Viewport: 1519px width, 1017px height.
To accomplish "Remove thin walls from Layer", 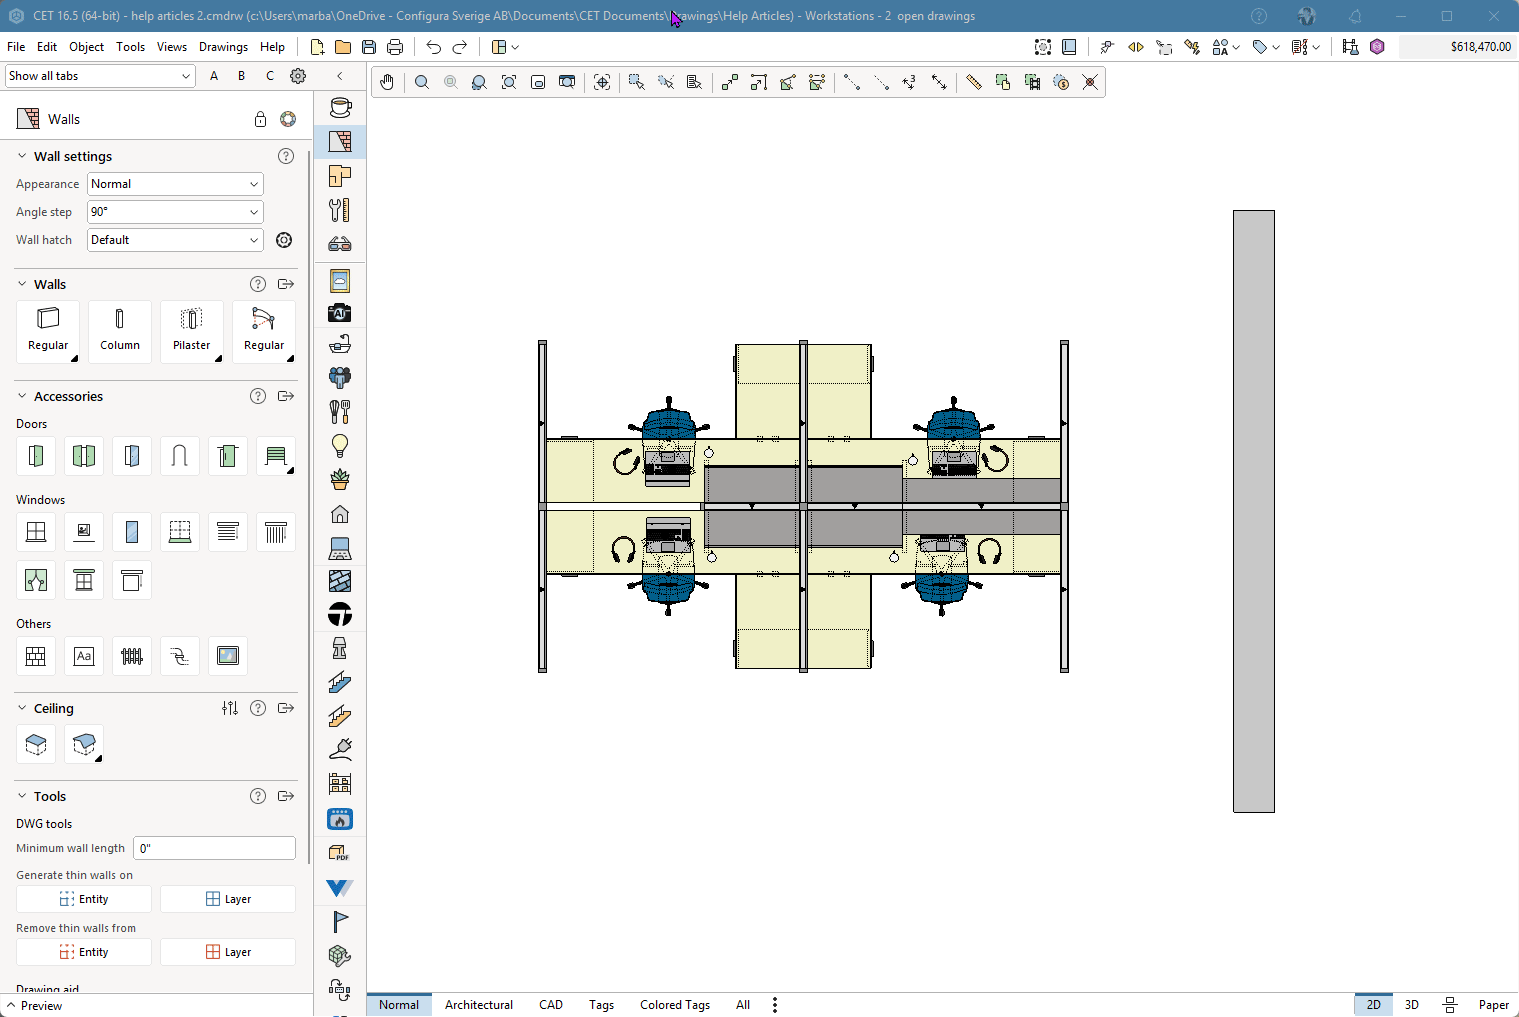I will click(228, 952).
